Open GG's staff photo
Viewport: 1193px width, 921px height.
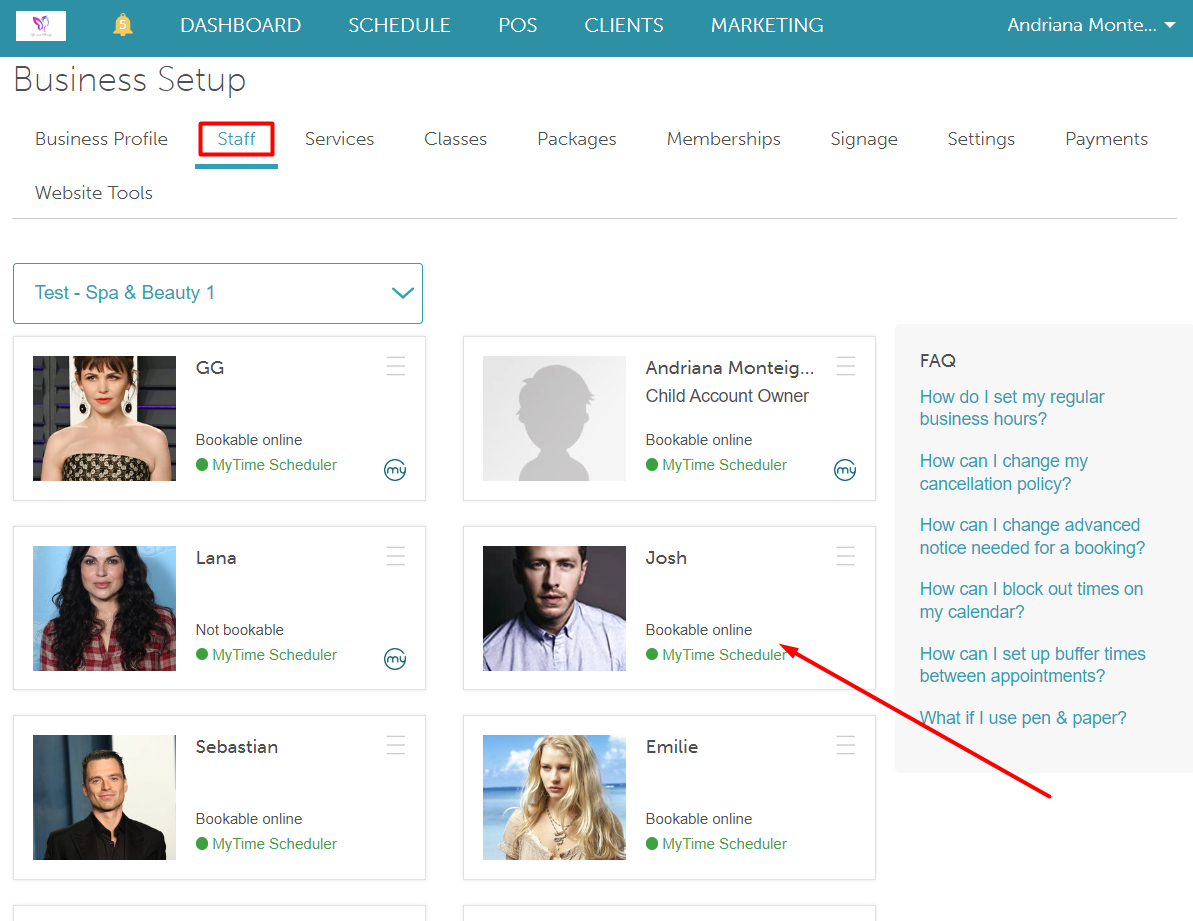[104, 418]
